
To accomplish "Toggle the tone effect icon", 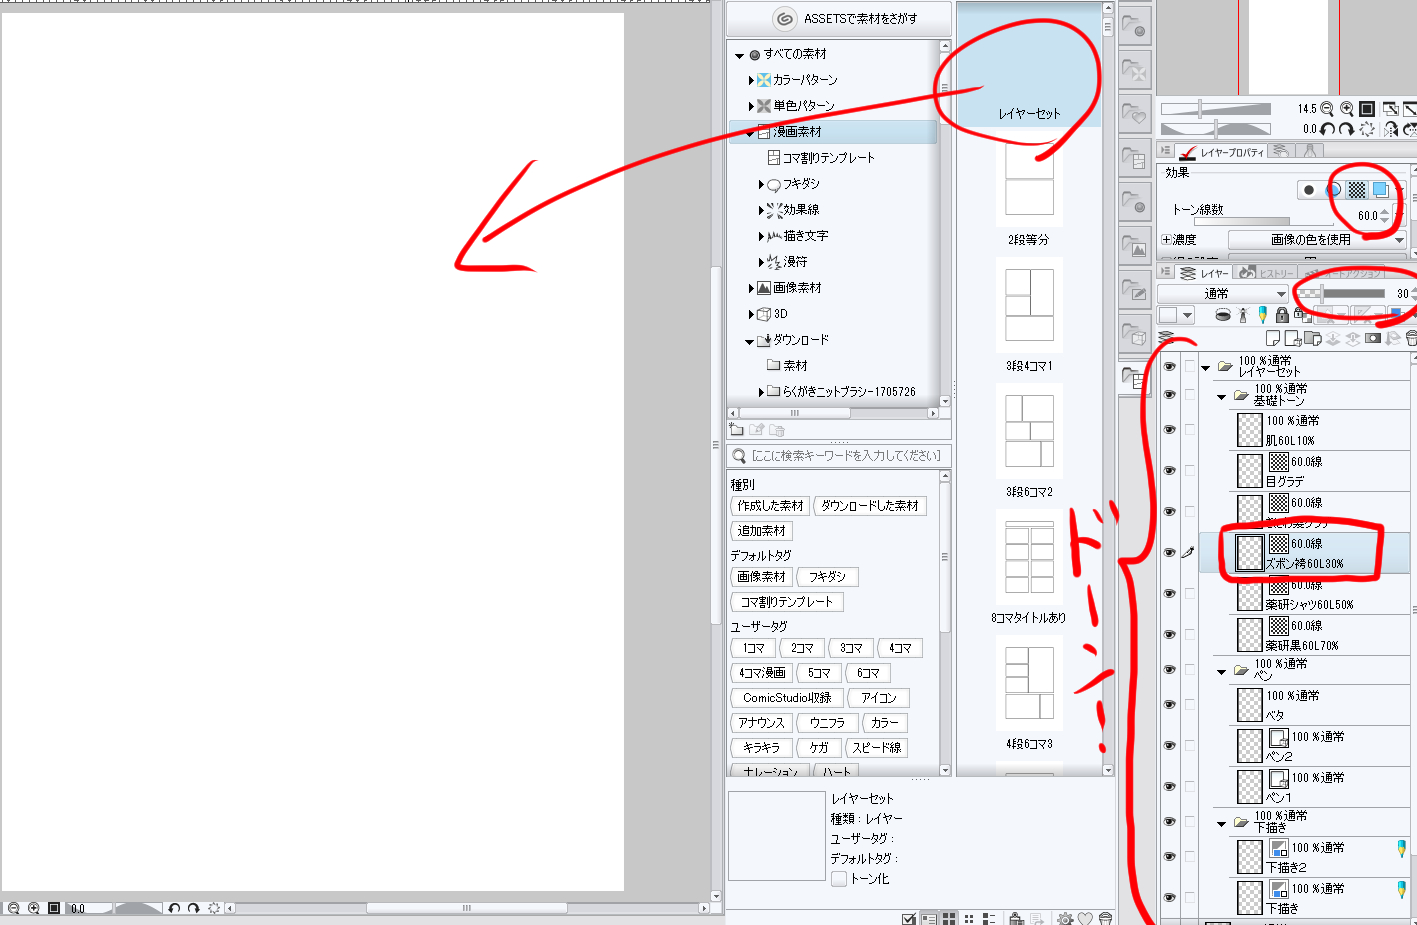I will [1356, 190].
